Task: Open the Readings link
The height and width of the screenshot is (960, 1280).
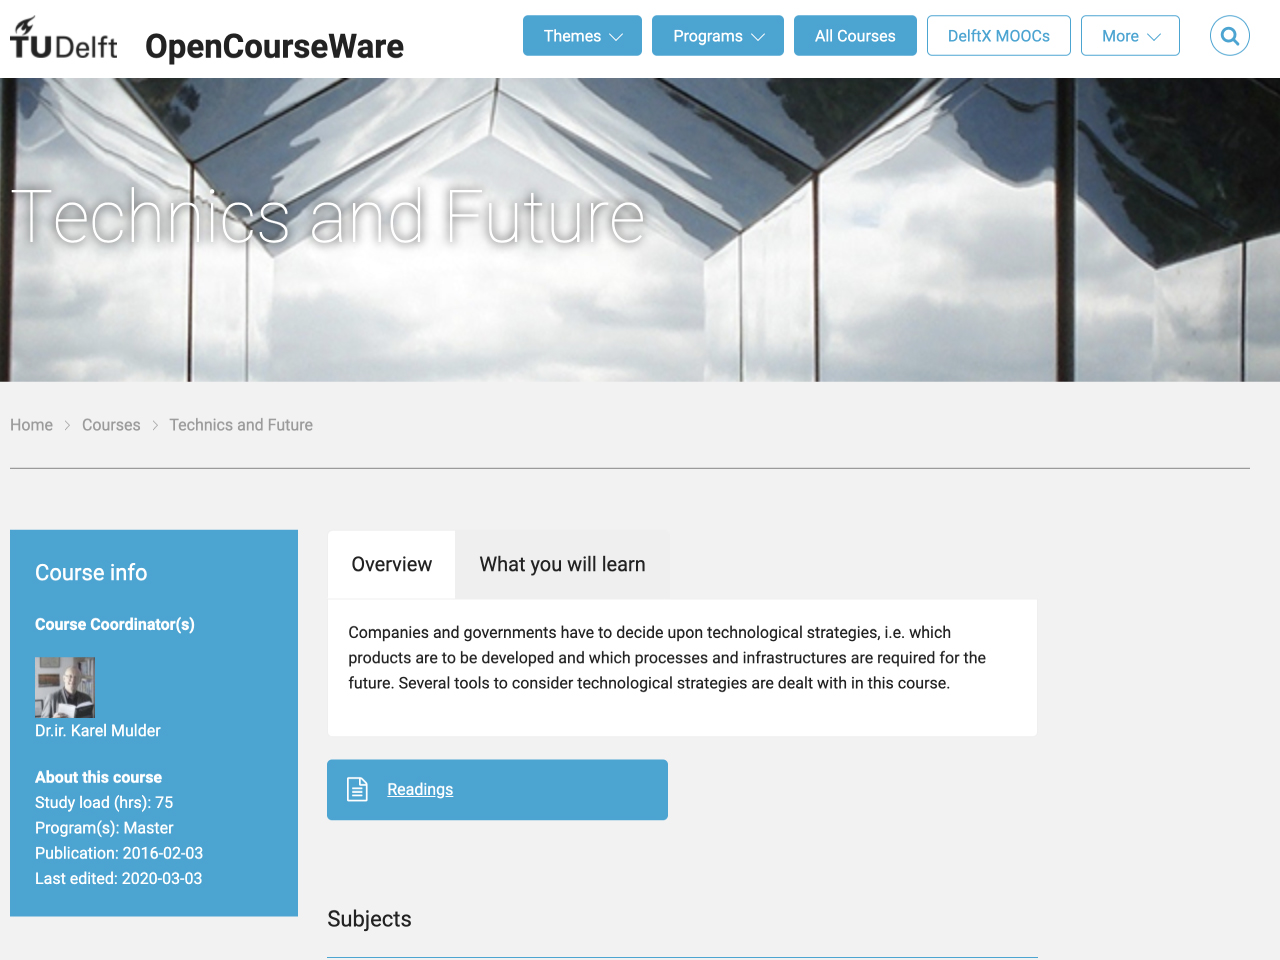Action: coord(420,789)
